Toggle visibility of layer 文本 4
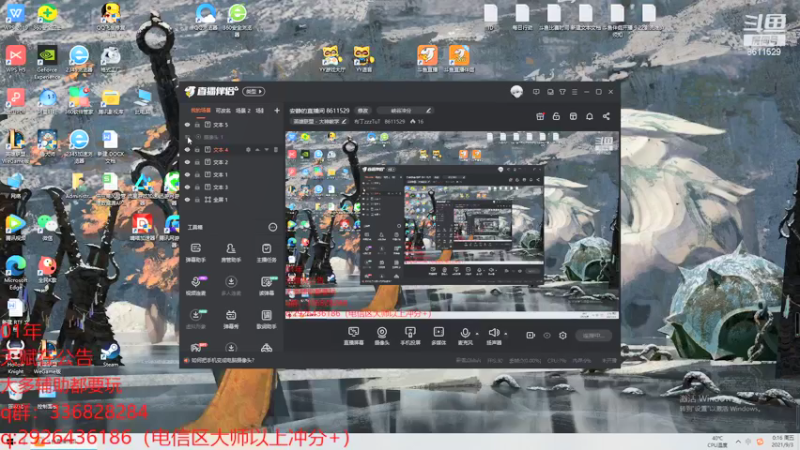This screenshot has height=450, width=800. 187,149
